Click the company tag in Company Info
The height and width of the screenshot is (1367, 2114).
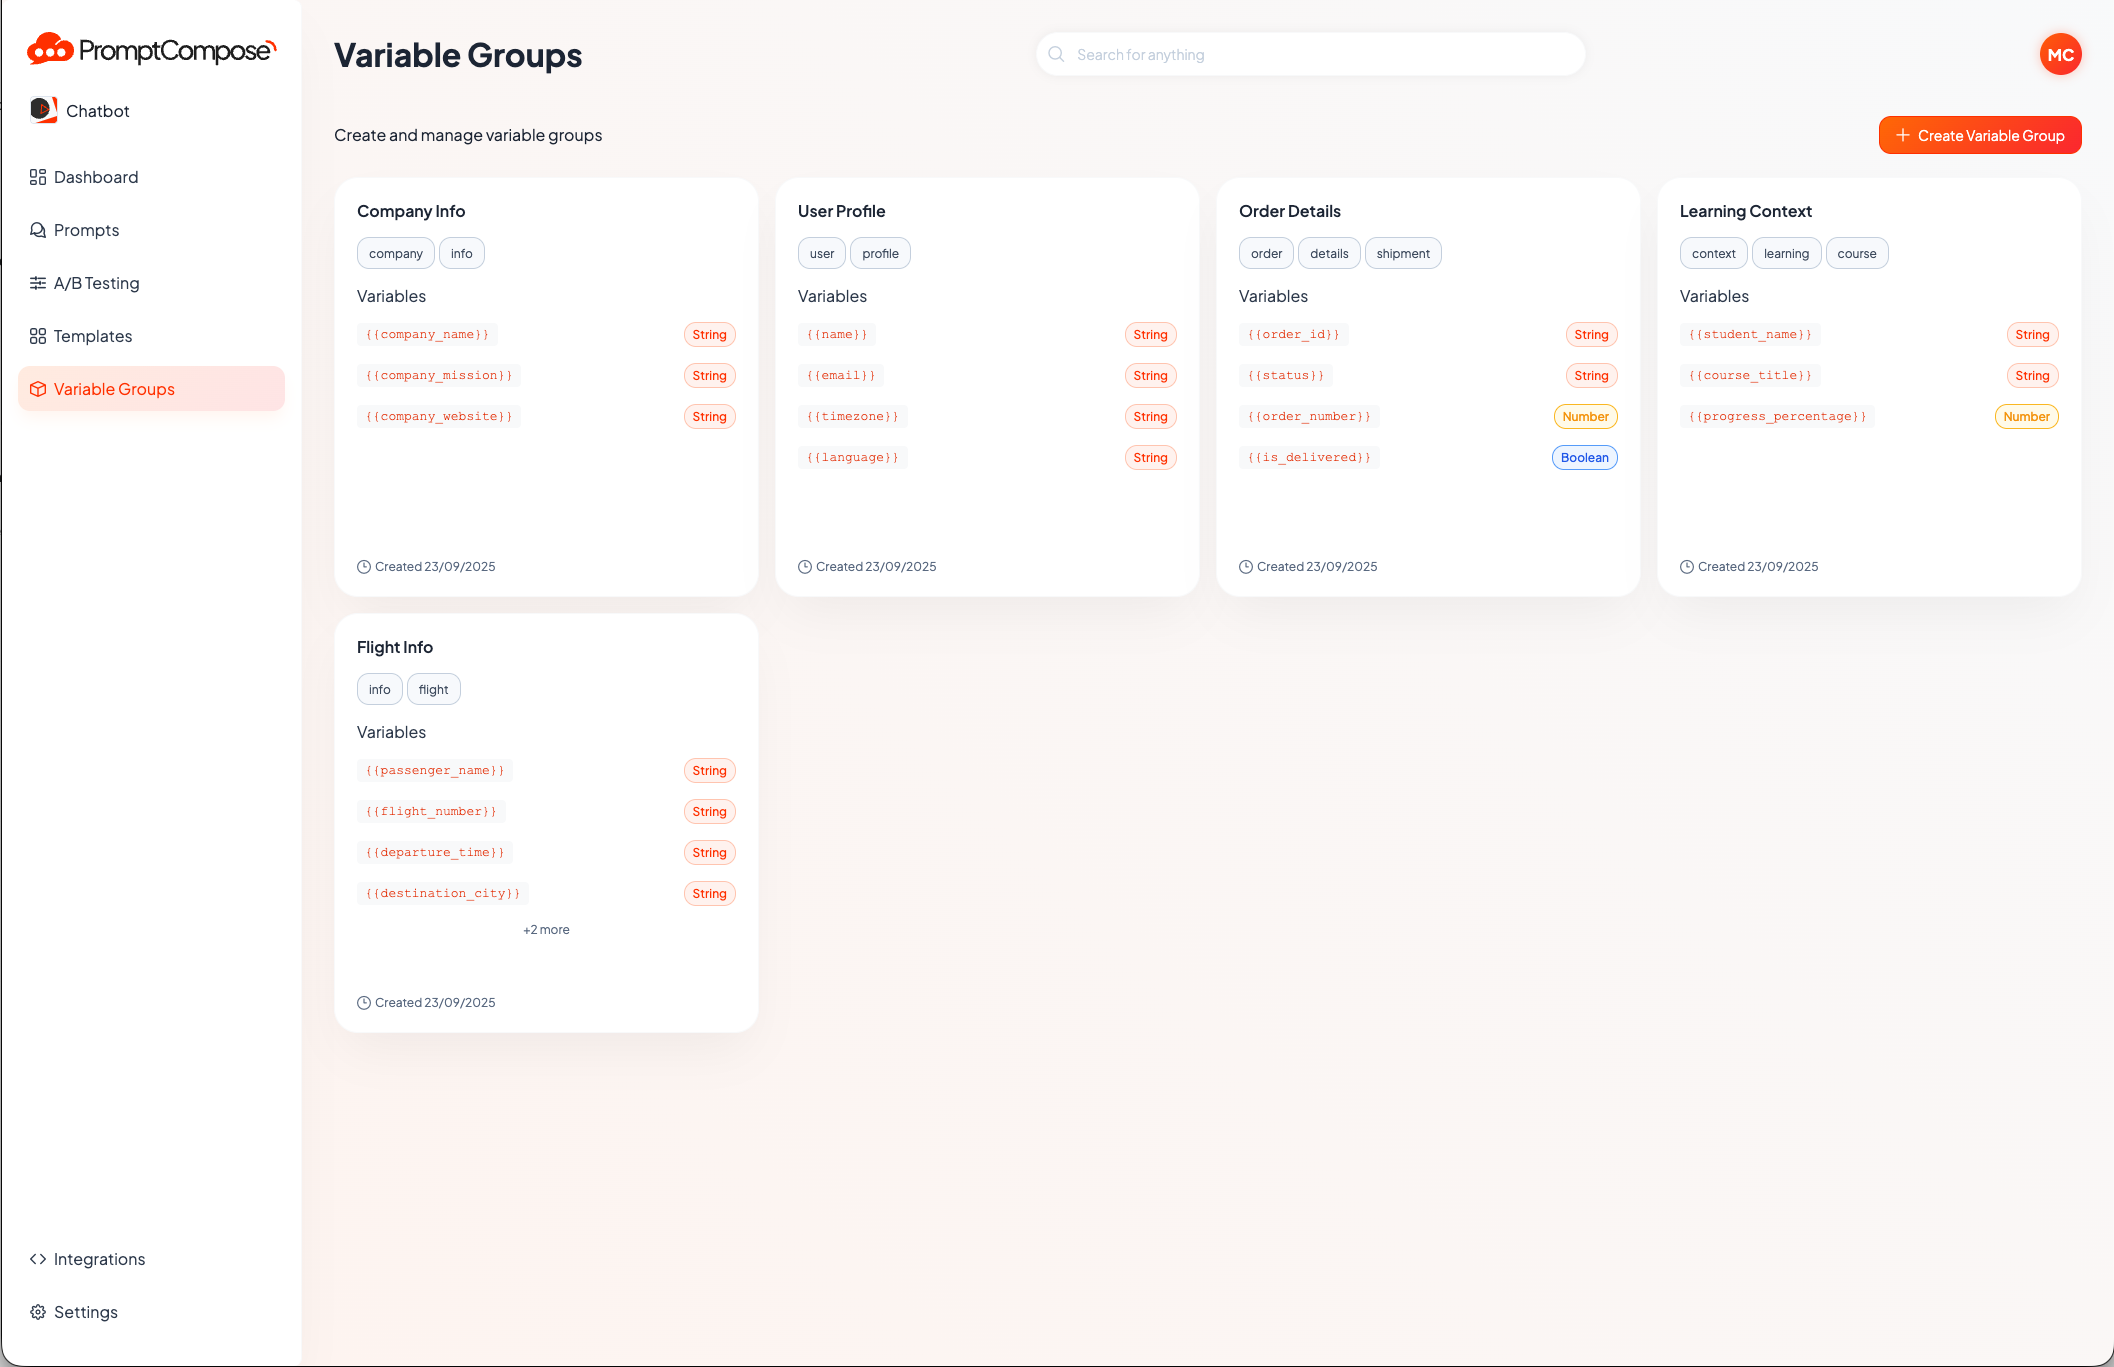tap(395, 253)
